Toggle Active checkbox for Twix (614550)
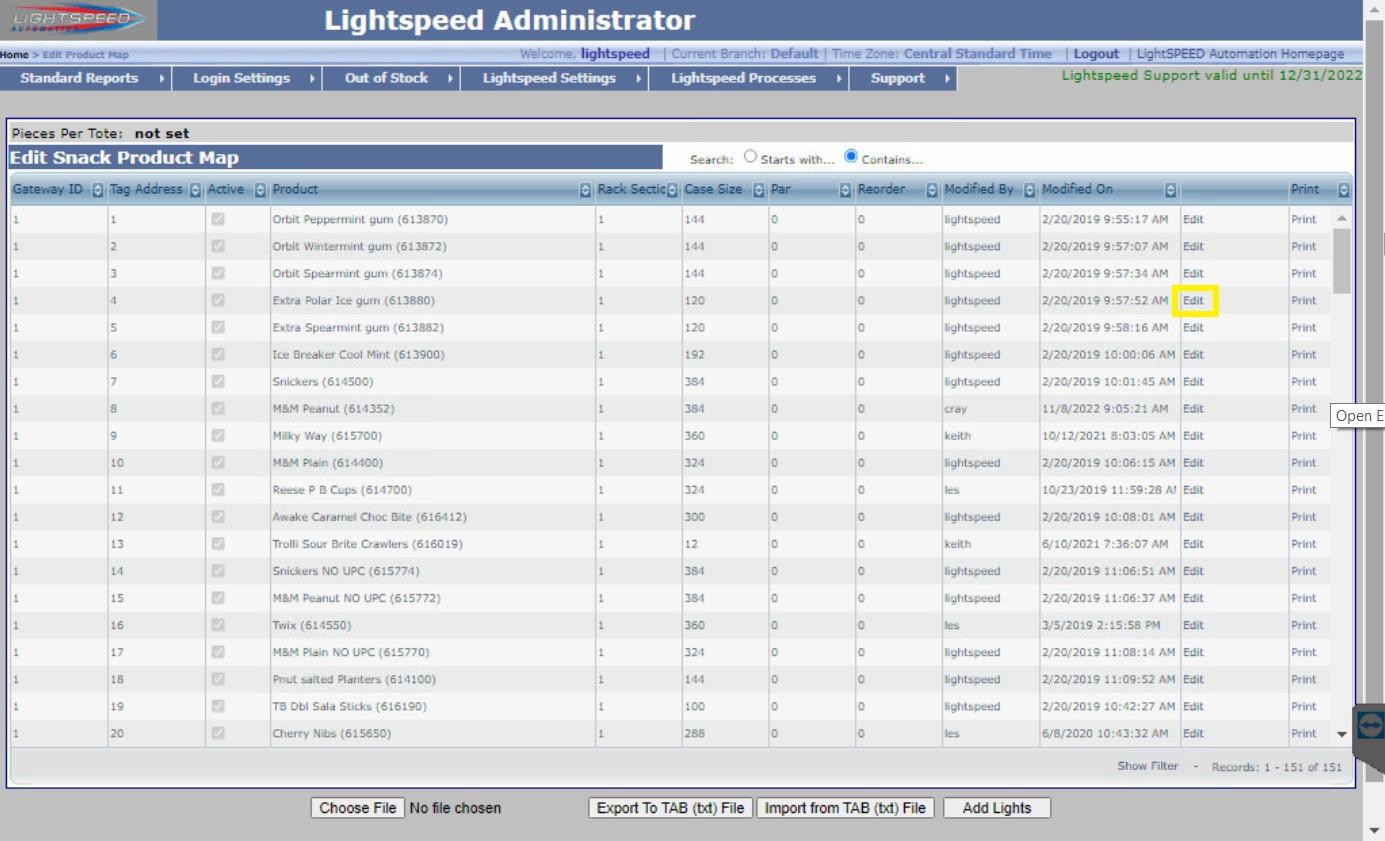 pyautogui.click(x=218, y=624)
